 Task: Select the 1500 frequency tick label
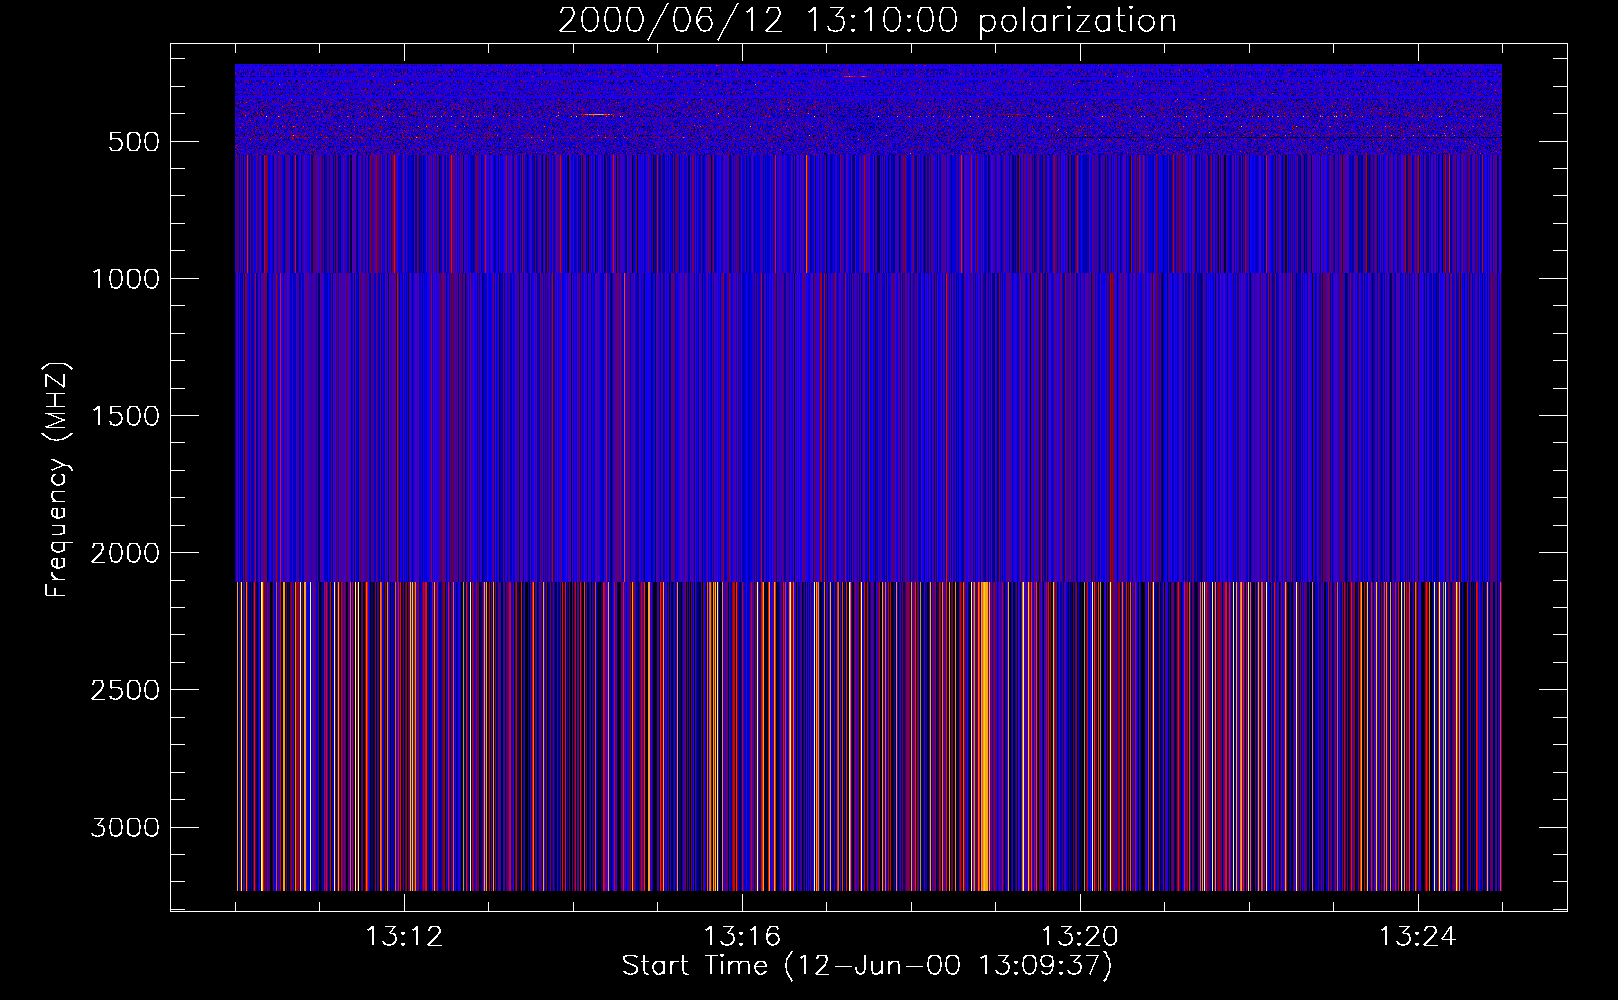[125, 416]
